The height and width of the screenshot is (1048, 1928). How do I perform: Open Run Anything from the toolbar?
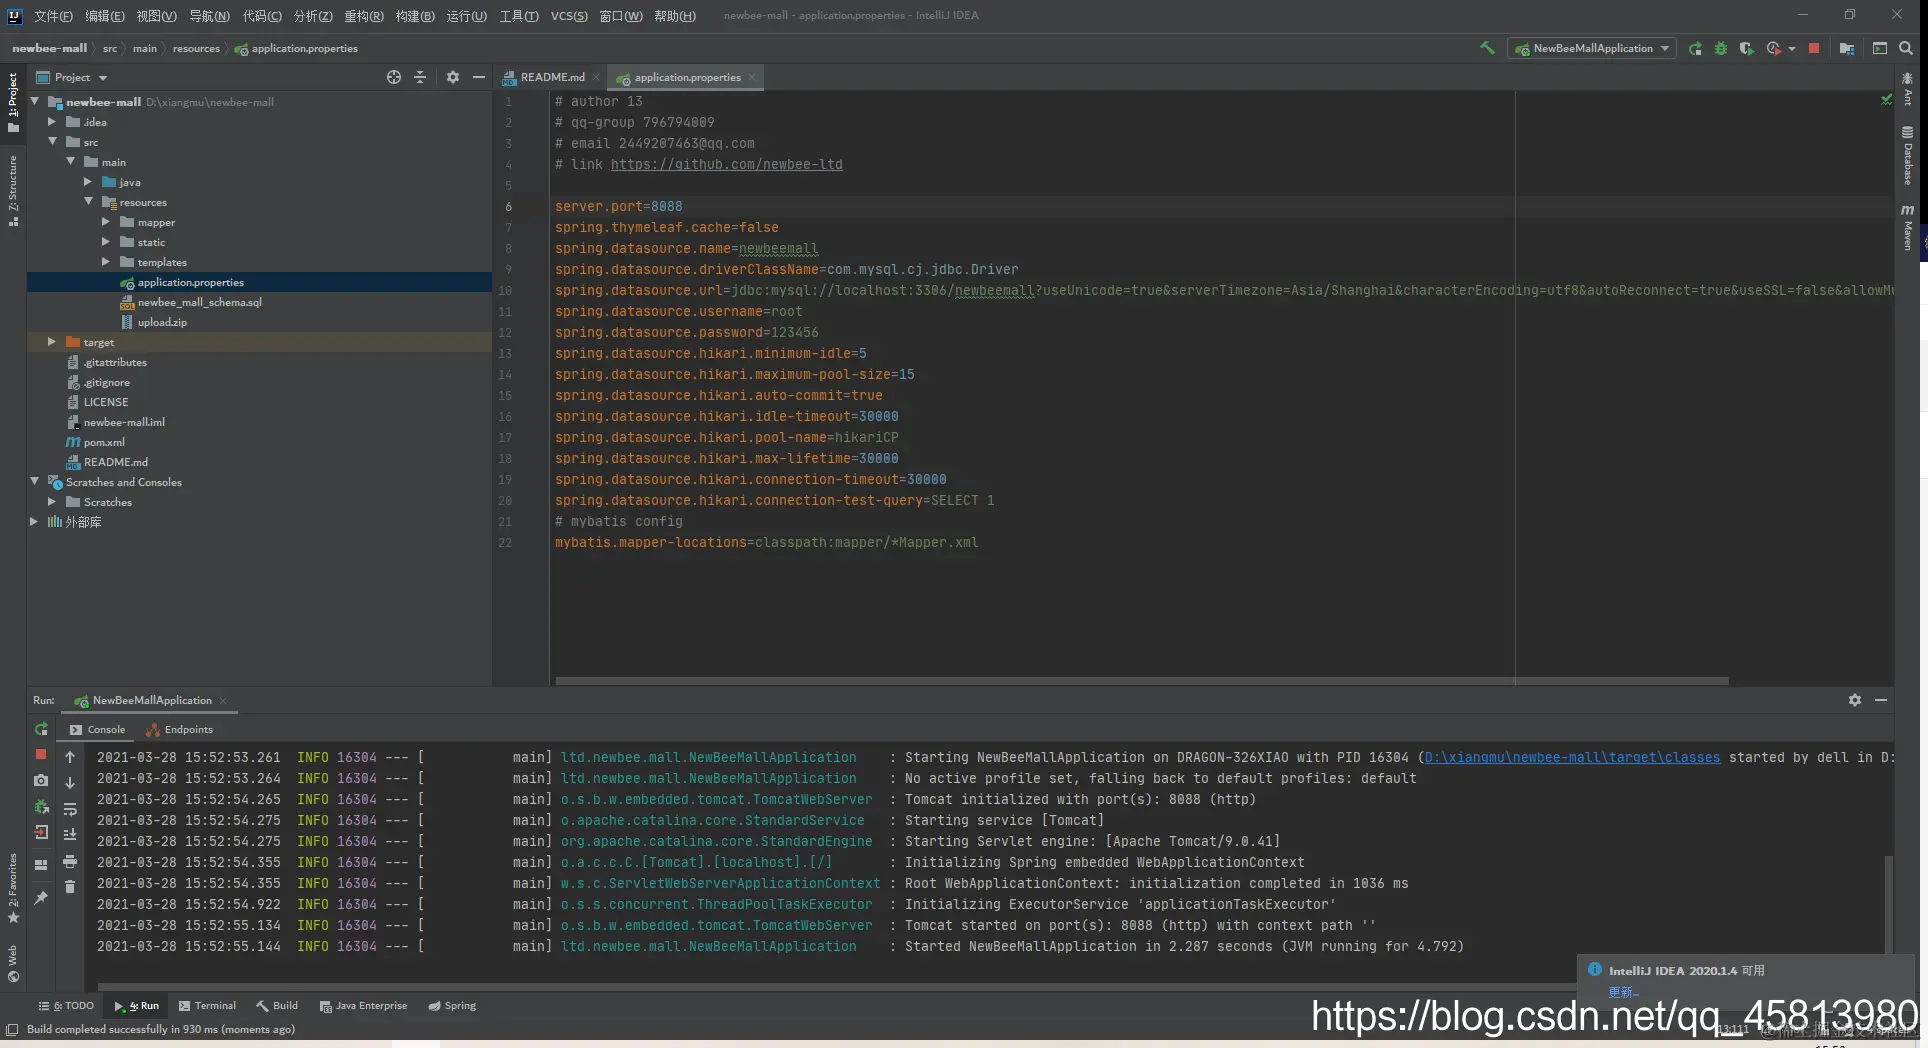click(x=1880, y=48)
